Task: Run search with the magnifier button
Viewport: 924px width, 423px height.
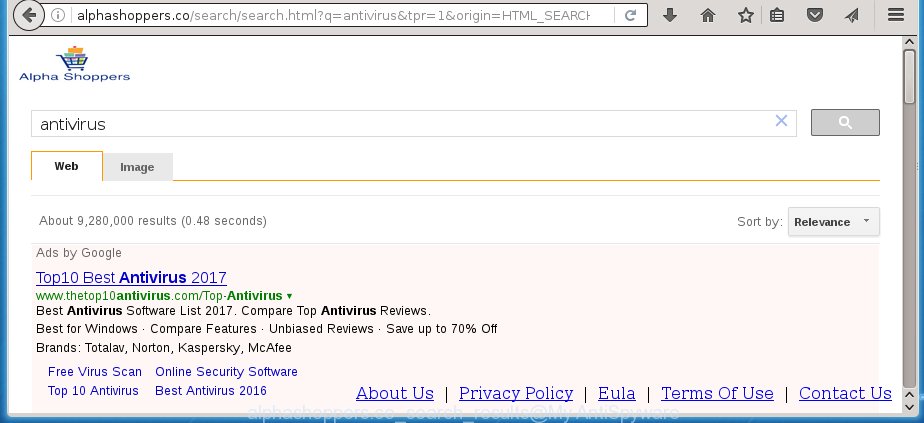Action: pyautogui.click(x=845, y=123)
